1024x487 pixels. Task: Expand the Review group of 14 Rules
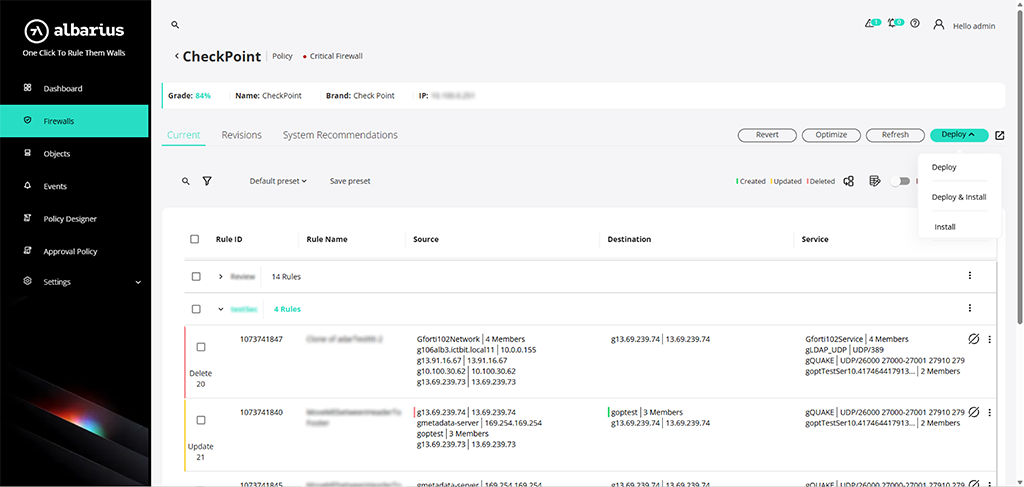221,277
